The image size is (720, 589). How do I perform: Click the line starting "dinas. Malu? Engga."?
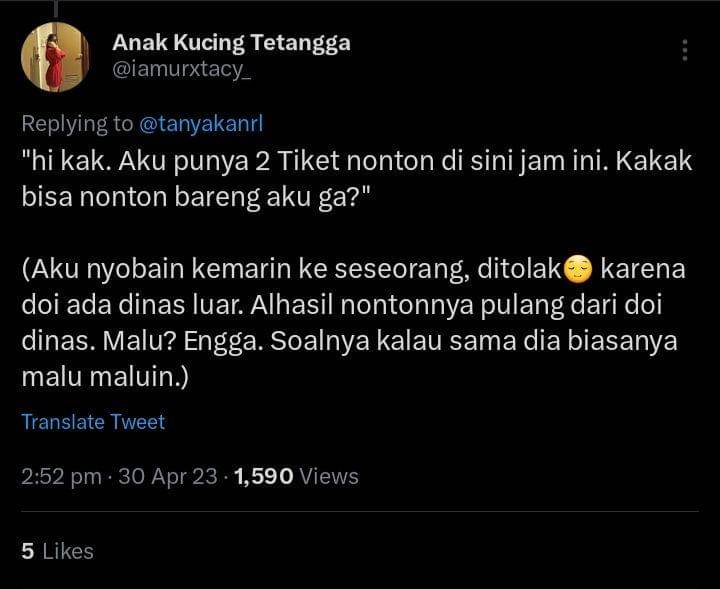tap(349, 341)
